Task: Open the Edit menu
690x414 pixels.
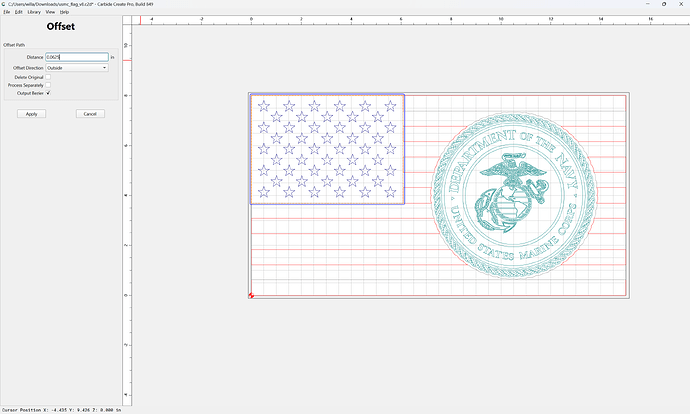Action: [x=18, y=12]
